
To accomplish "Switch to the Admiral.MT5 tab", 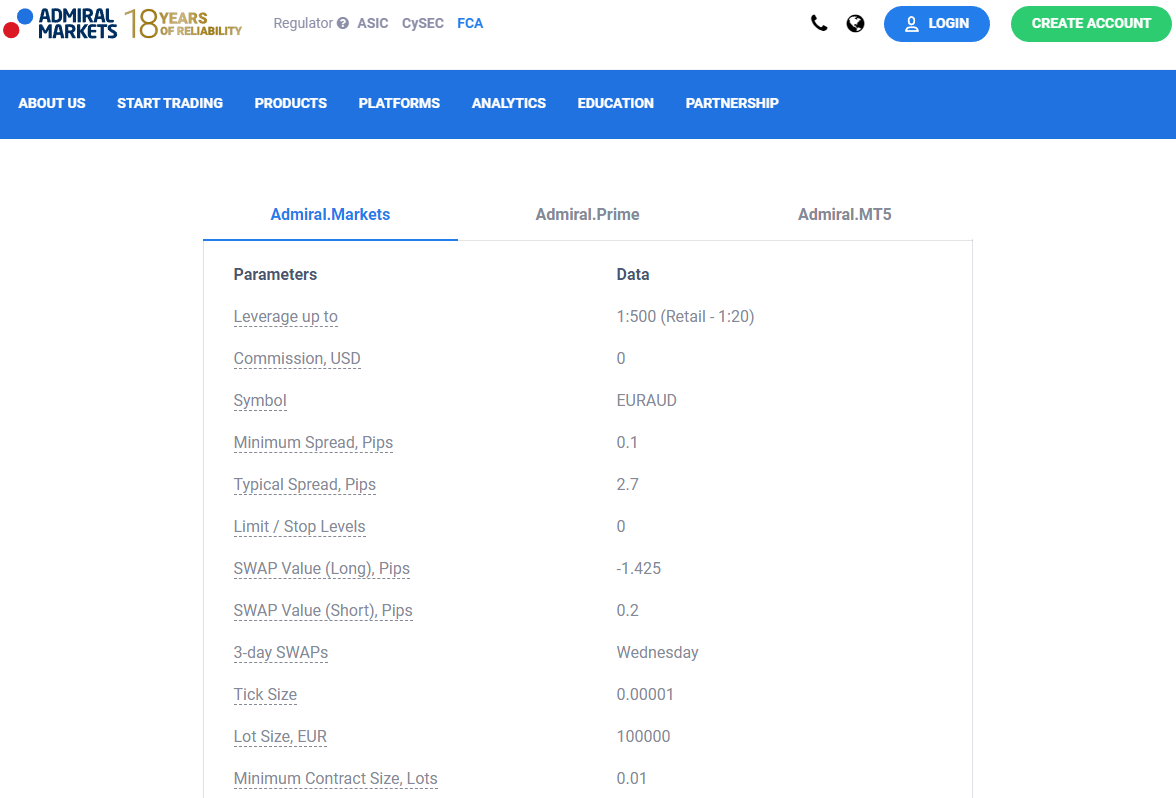I will pos(844,214).
